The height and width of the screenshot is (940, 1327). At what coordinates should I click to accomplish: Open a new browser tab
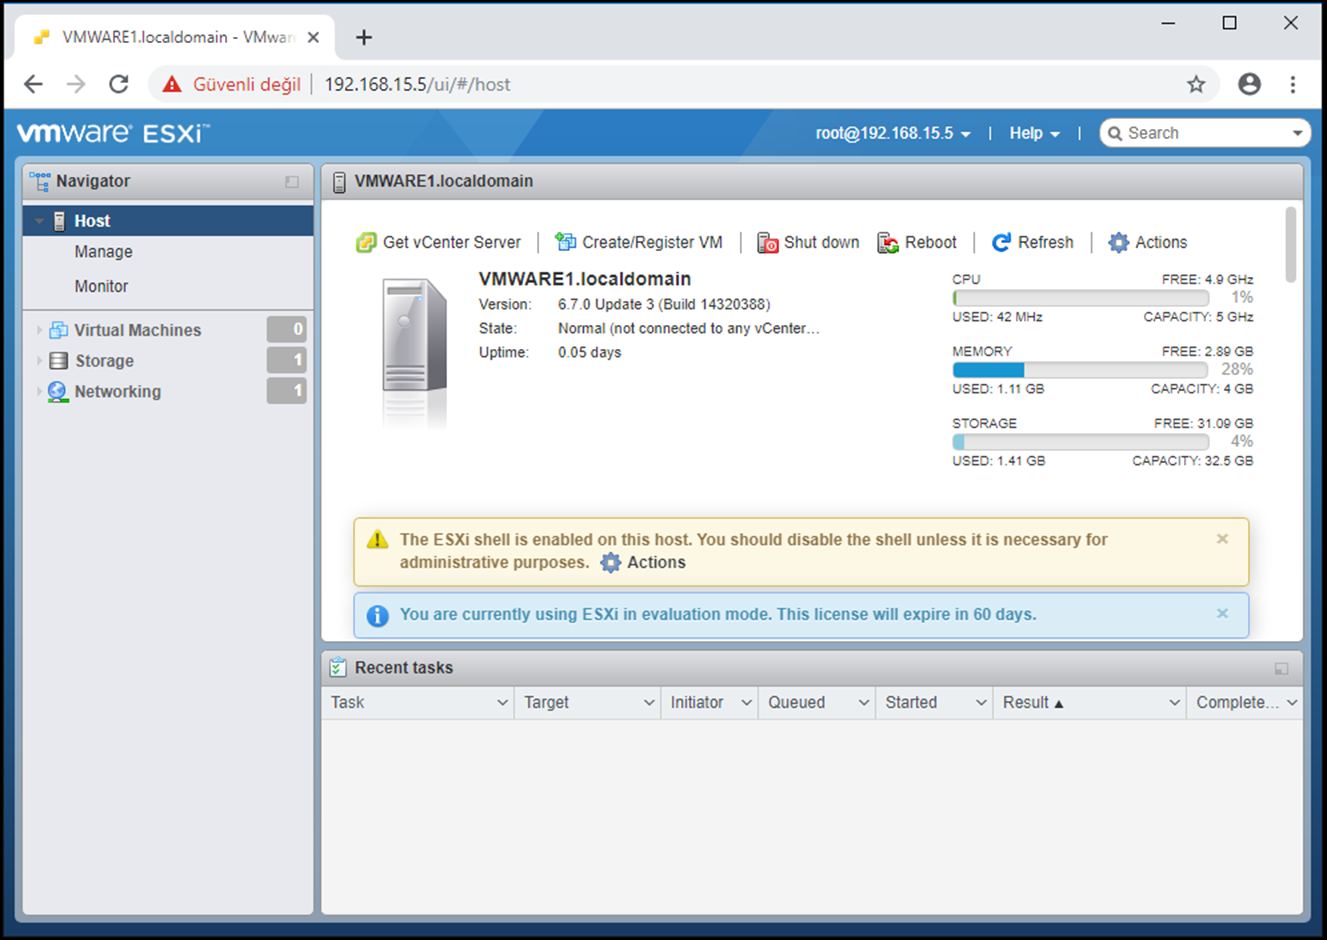[364, 38]
